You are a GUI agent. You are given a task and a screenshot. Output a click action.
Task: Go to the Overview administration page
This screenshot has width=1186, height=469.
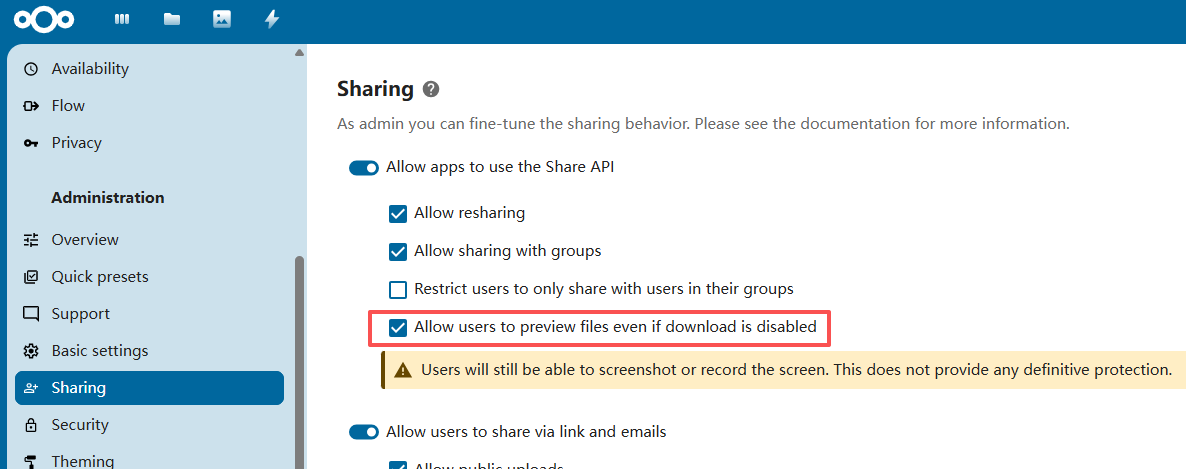85,240
